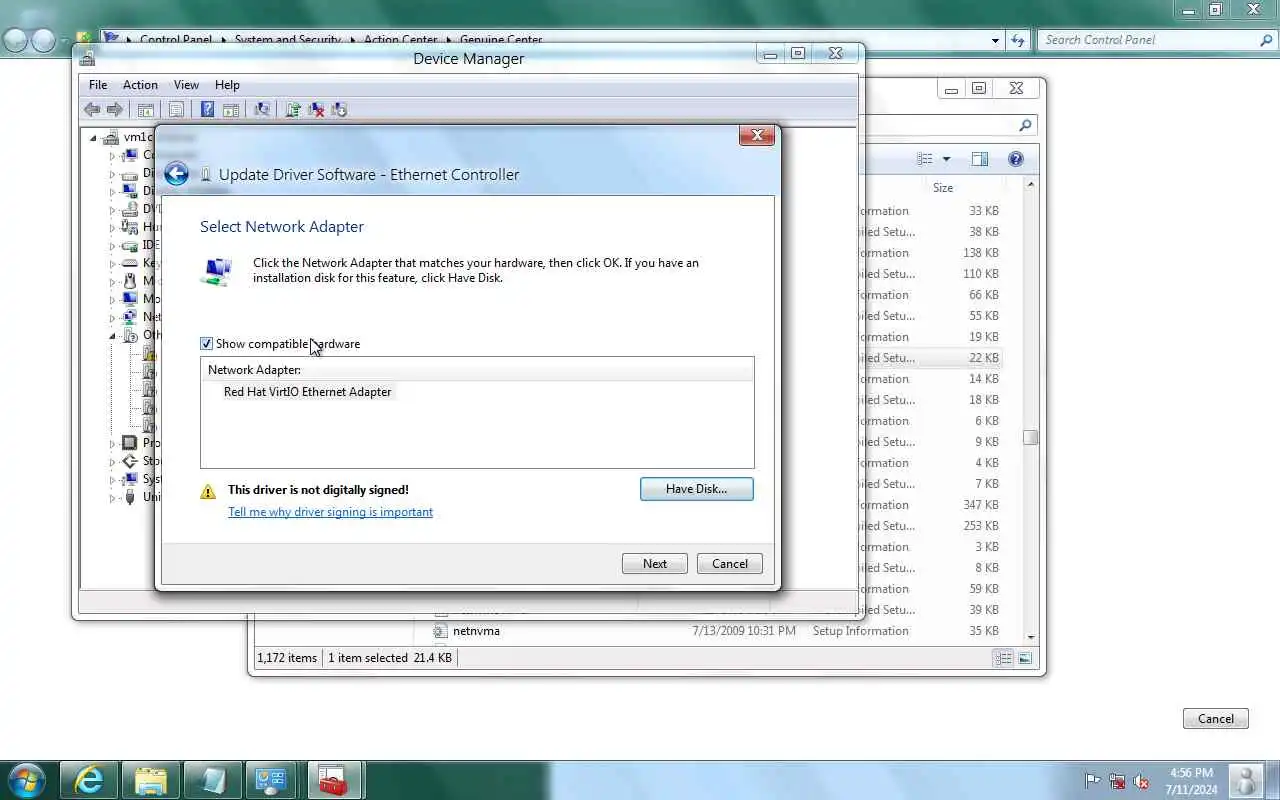Open the File menu in Device Manager
The width and height of the screenshot is (1280, 800).
pos(98,85)
